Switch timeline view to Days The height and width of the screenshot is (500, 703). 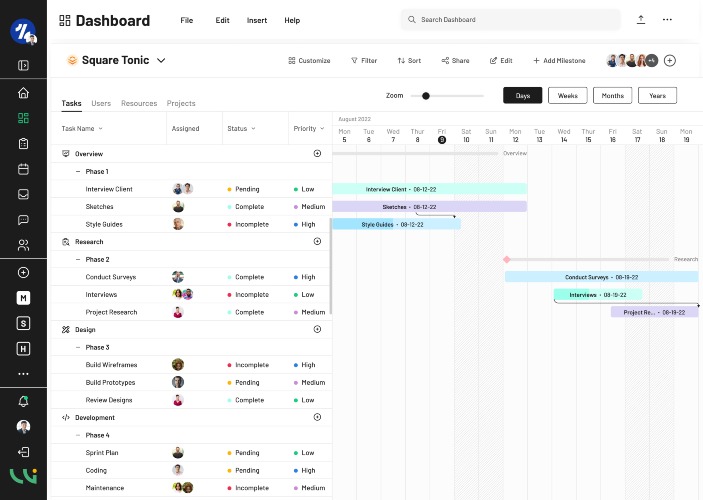pos(523,96)
